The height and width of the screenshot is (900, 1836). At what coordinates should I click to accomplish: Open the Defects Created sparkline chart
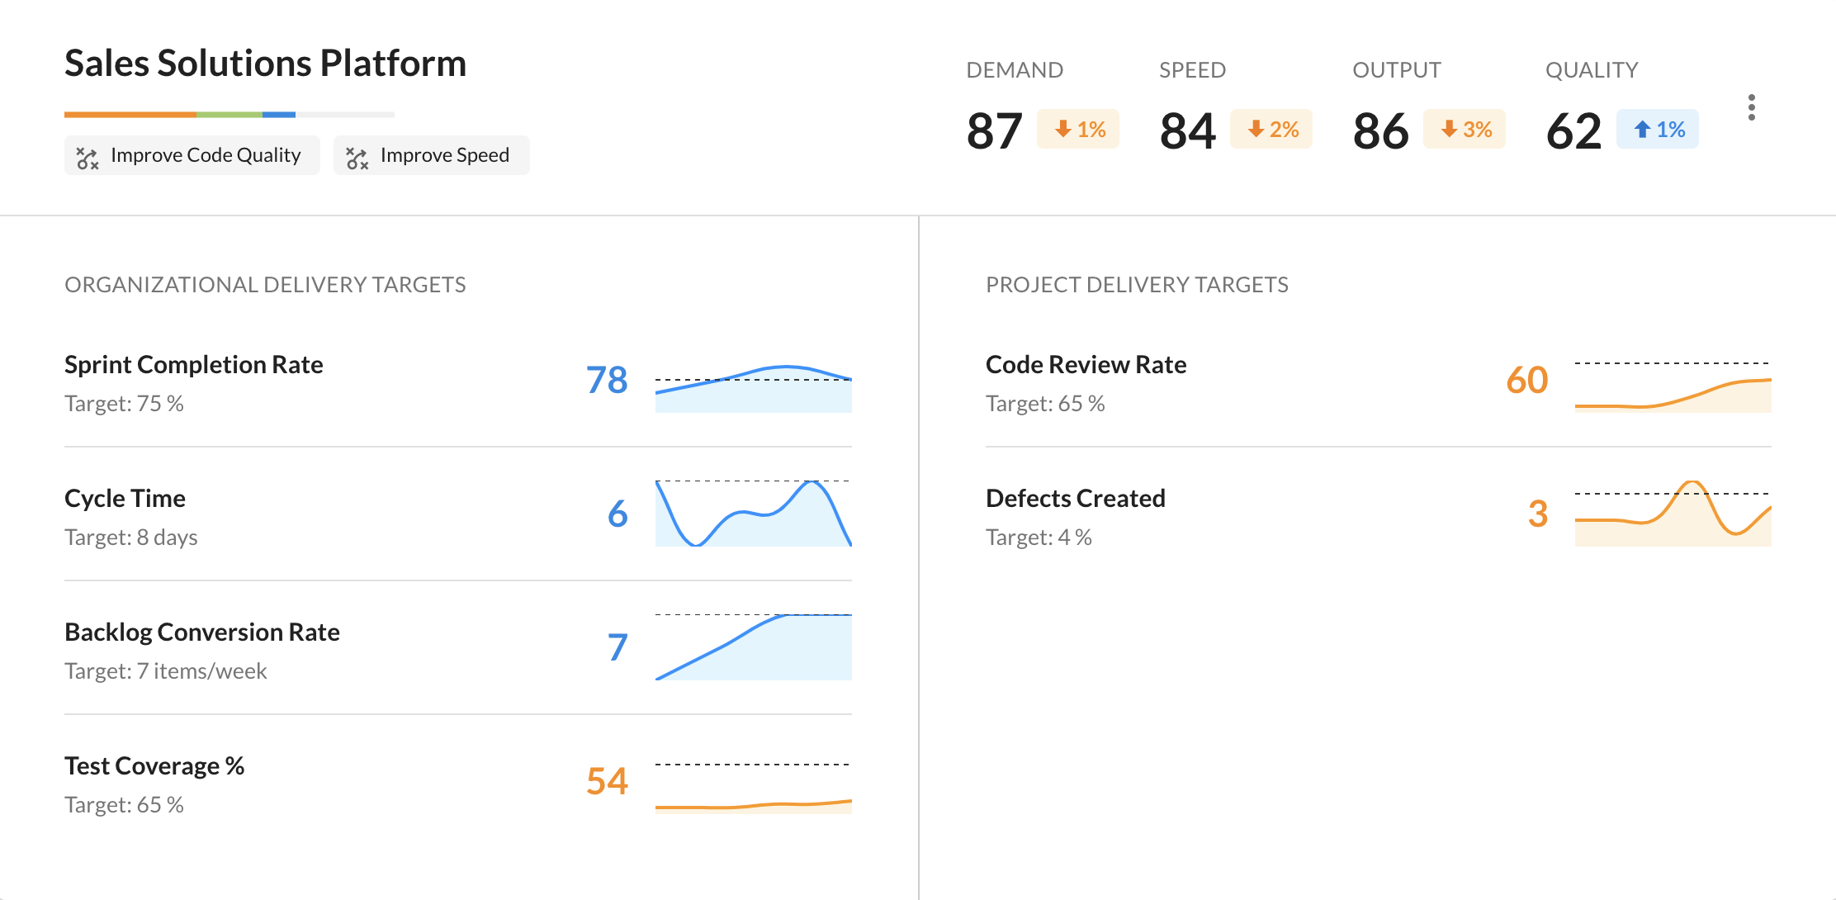[x=1672, y=513]
